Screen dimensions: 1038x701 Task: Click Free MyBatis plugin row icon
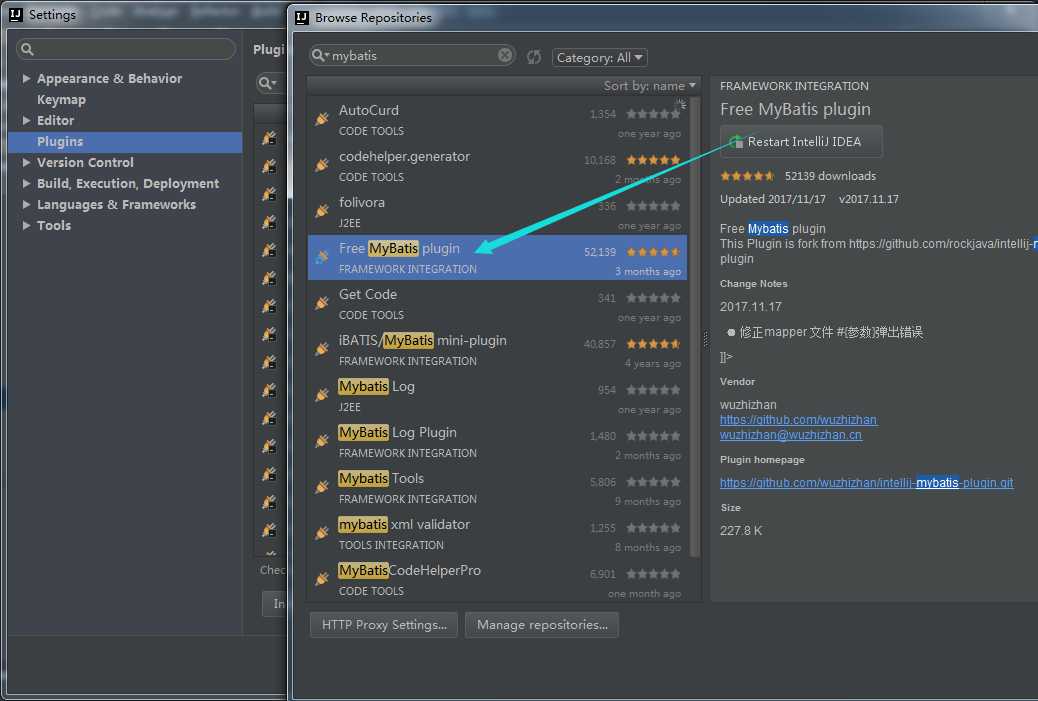322,257
